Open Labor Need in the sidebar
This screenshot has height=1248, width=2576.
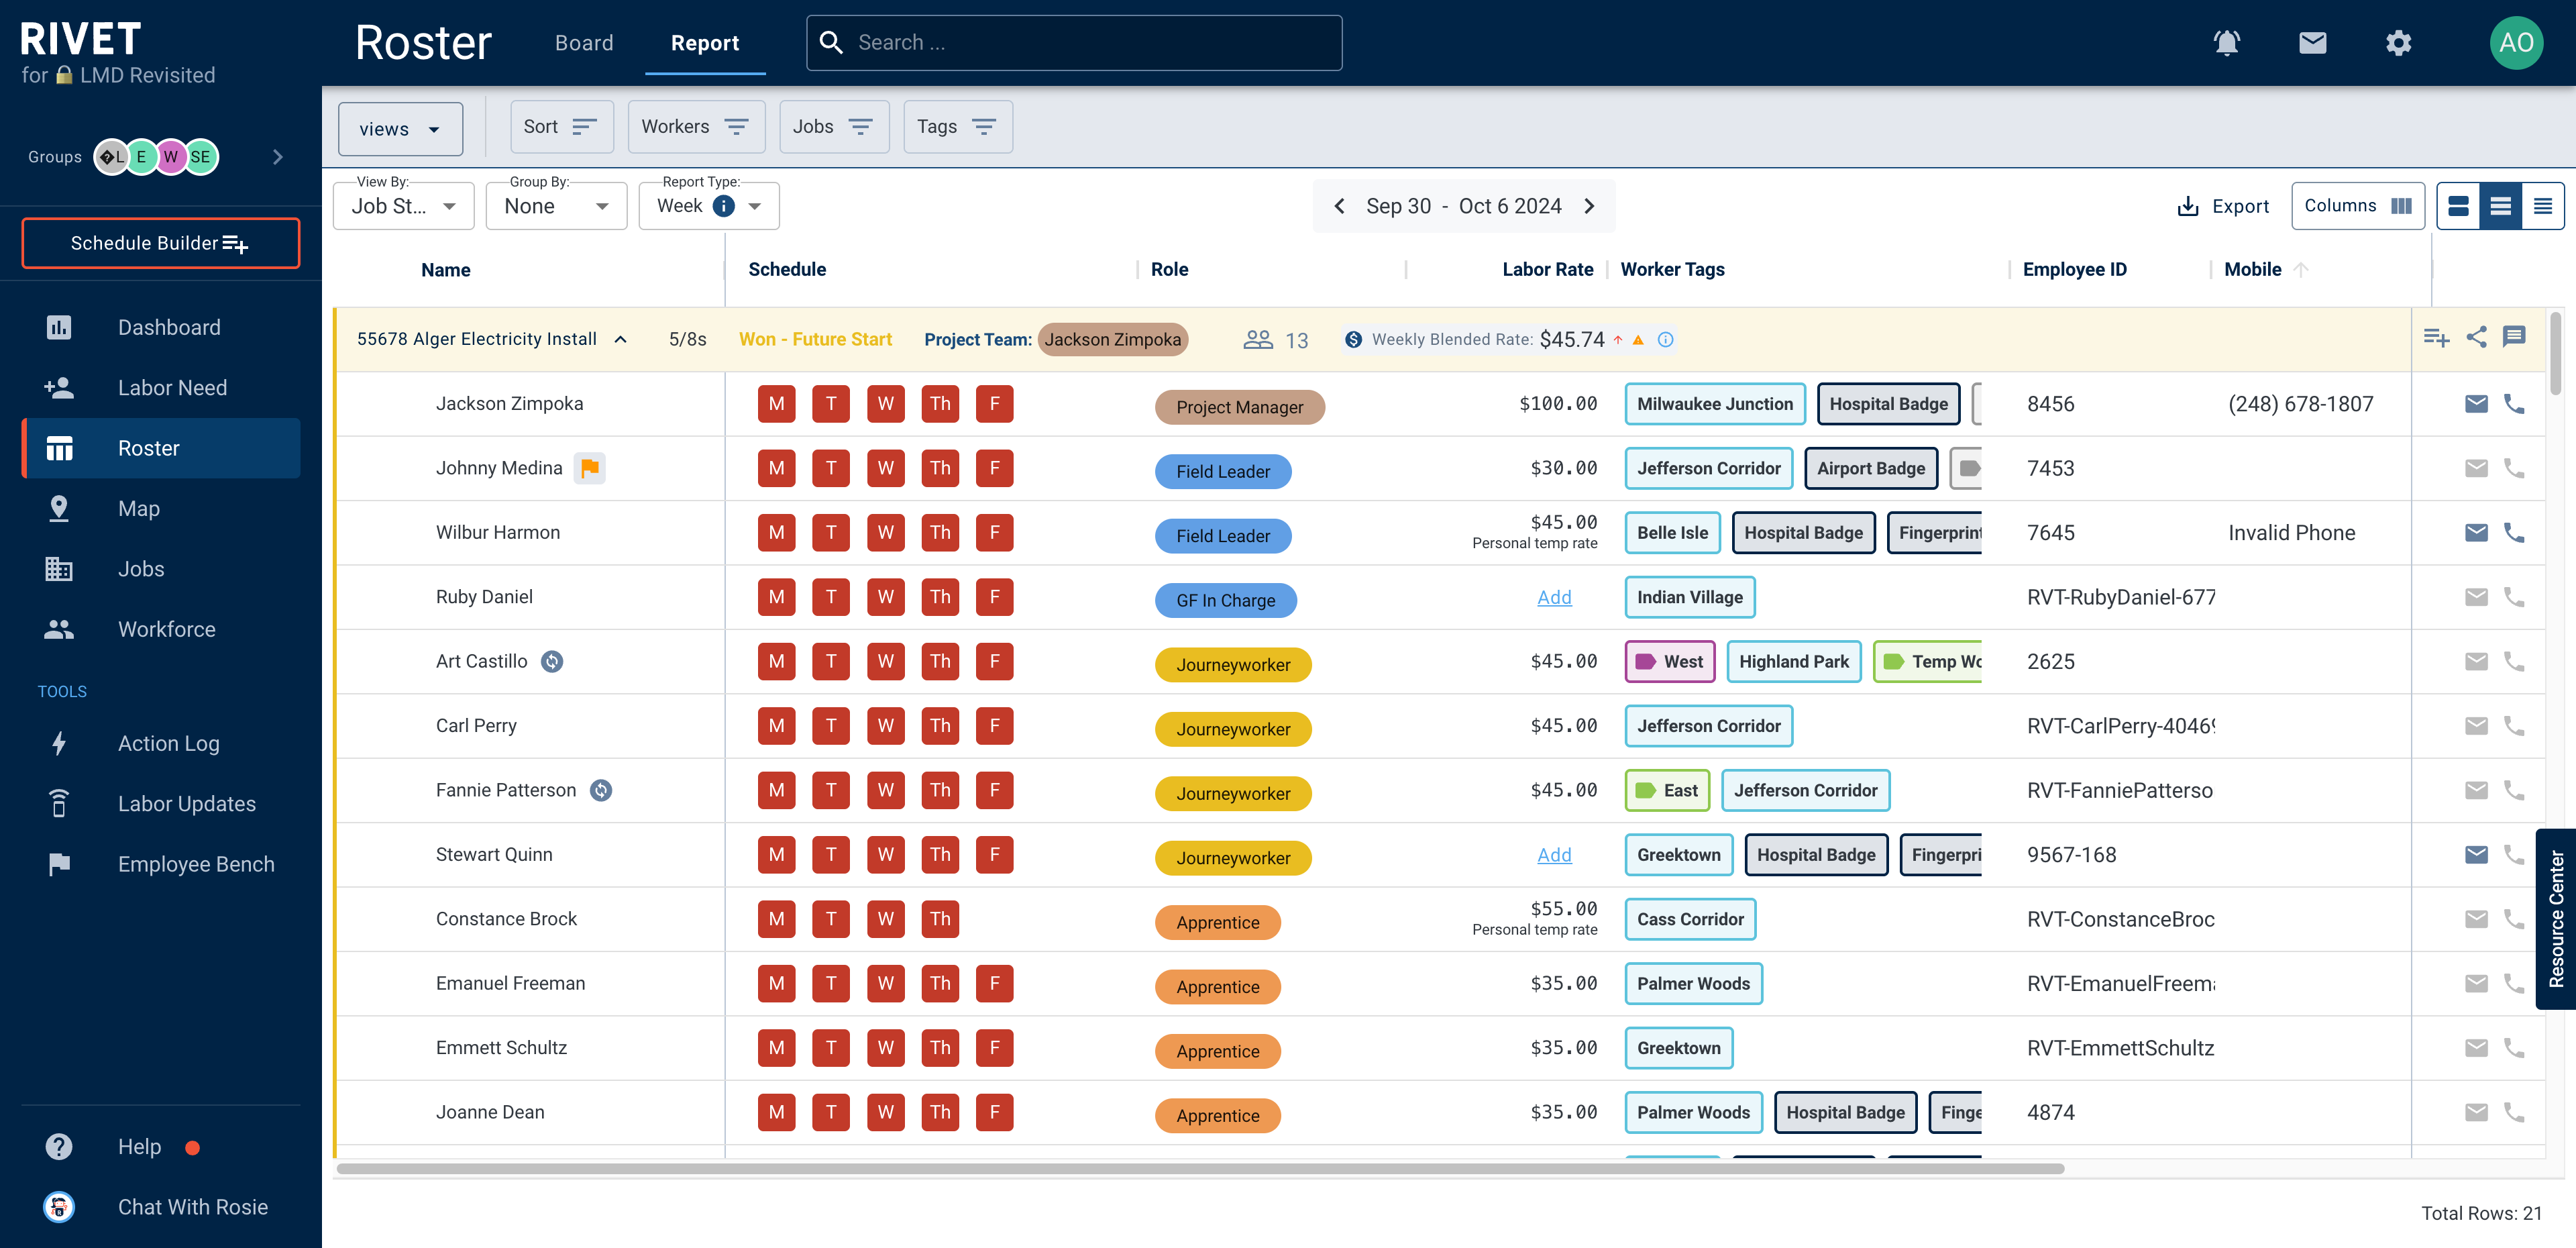point(161,387)
